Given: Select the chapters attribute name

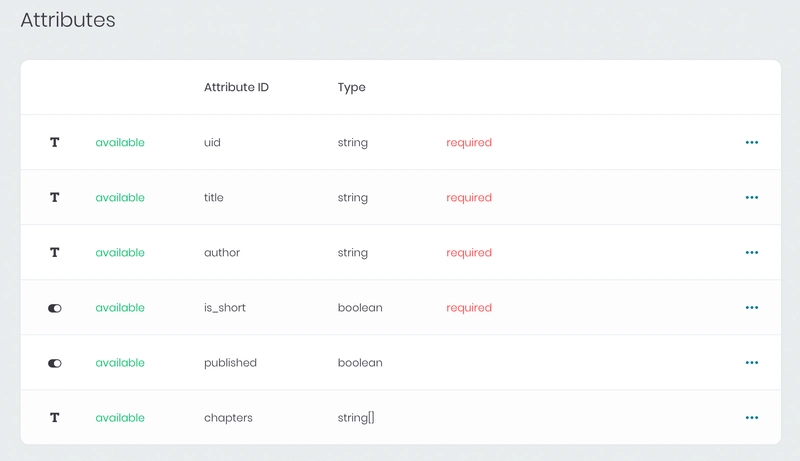Looking at the screenshot, I should tap(228, 418).
